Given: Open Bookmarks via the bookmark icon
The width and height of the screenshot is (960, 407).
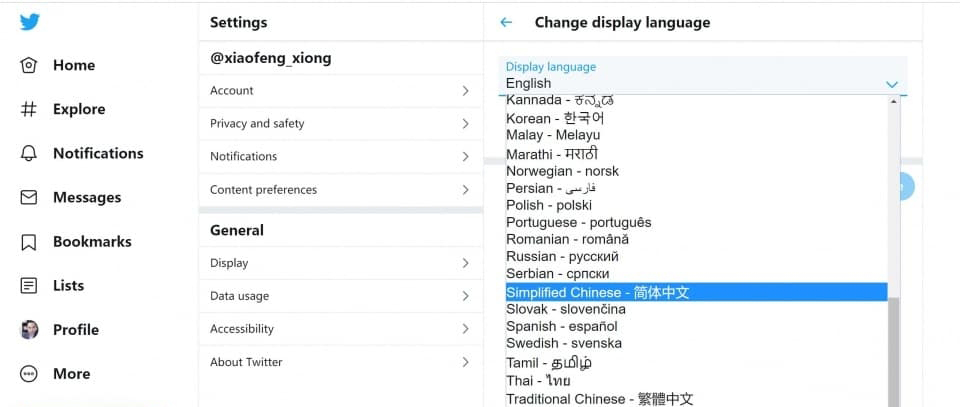Looking at the screenshot, I should tap(29, 241).
